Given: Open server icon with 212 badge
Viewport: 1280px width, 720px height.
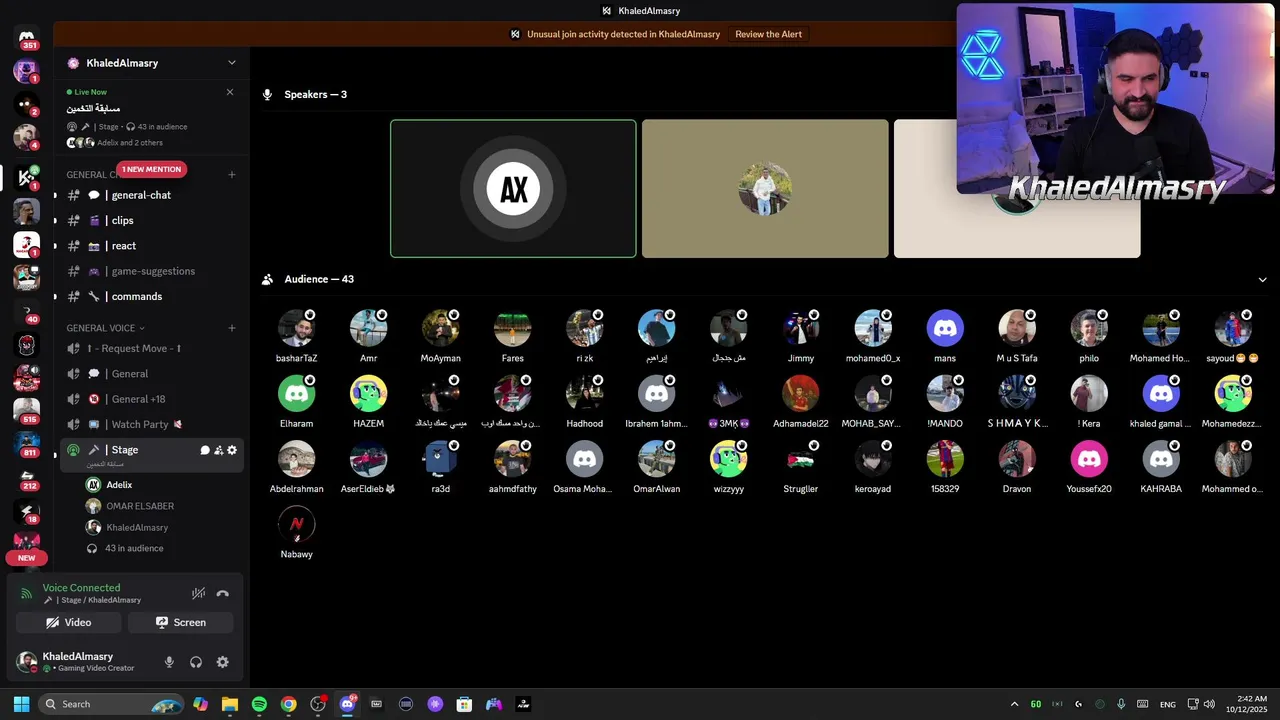Looking at the screenshot, I should click(x=27, y=479).
